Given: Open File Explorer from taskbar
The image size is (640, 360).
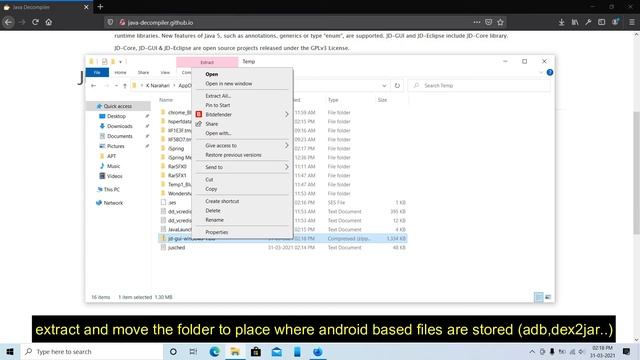Looking at the screenshot, I should (x=235, y=351).
